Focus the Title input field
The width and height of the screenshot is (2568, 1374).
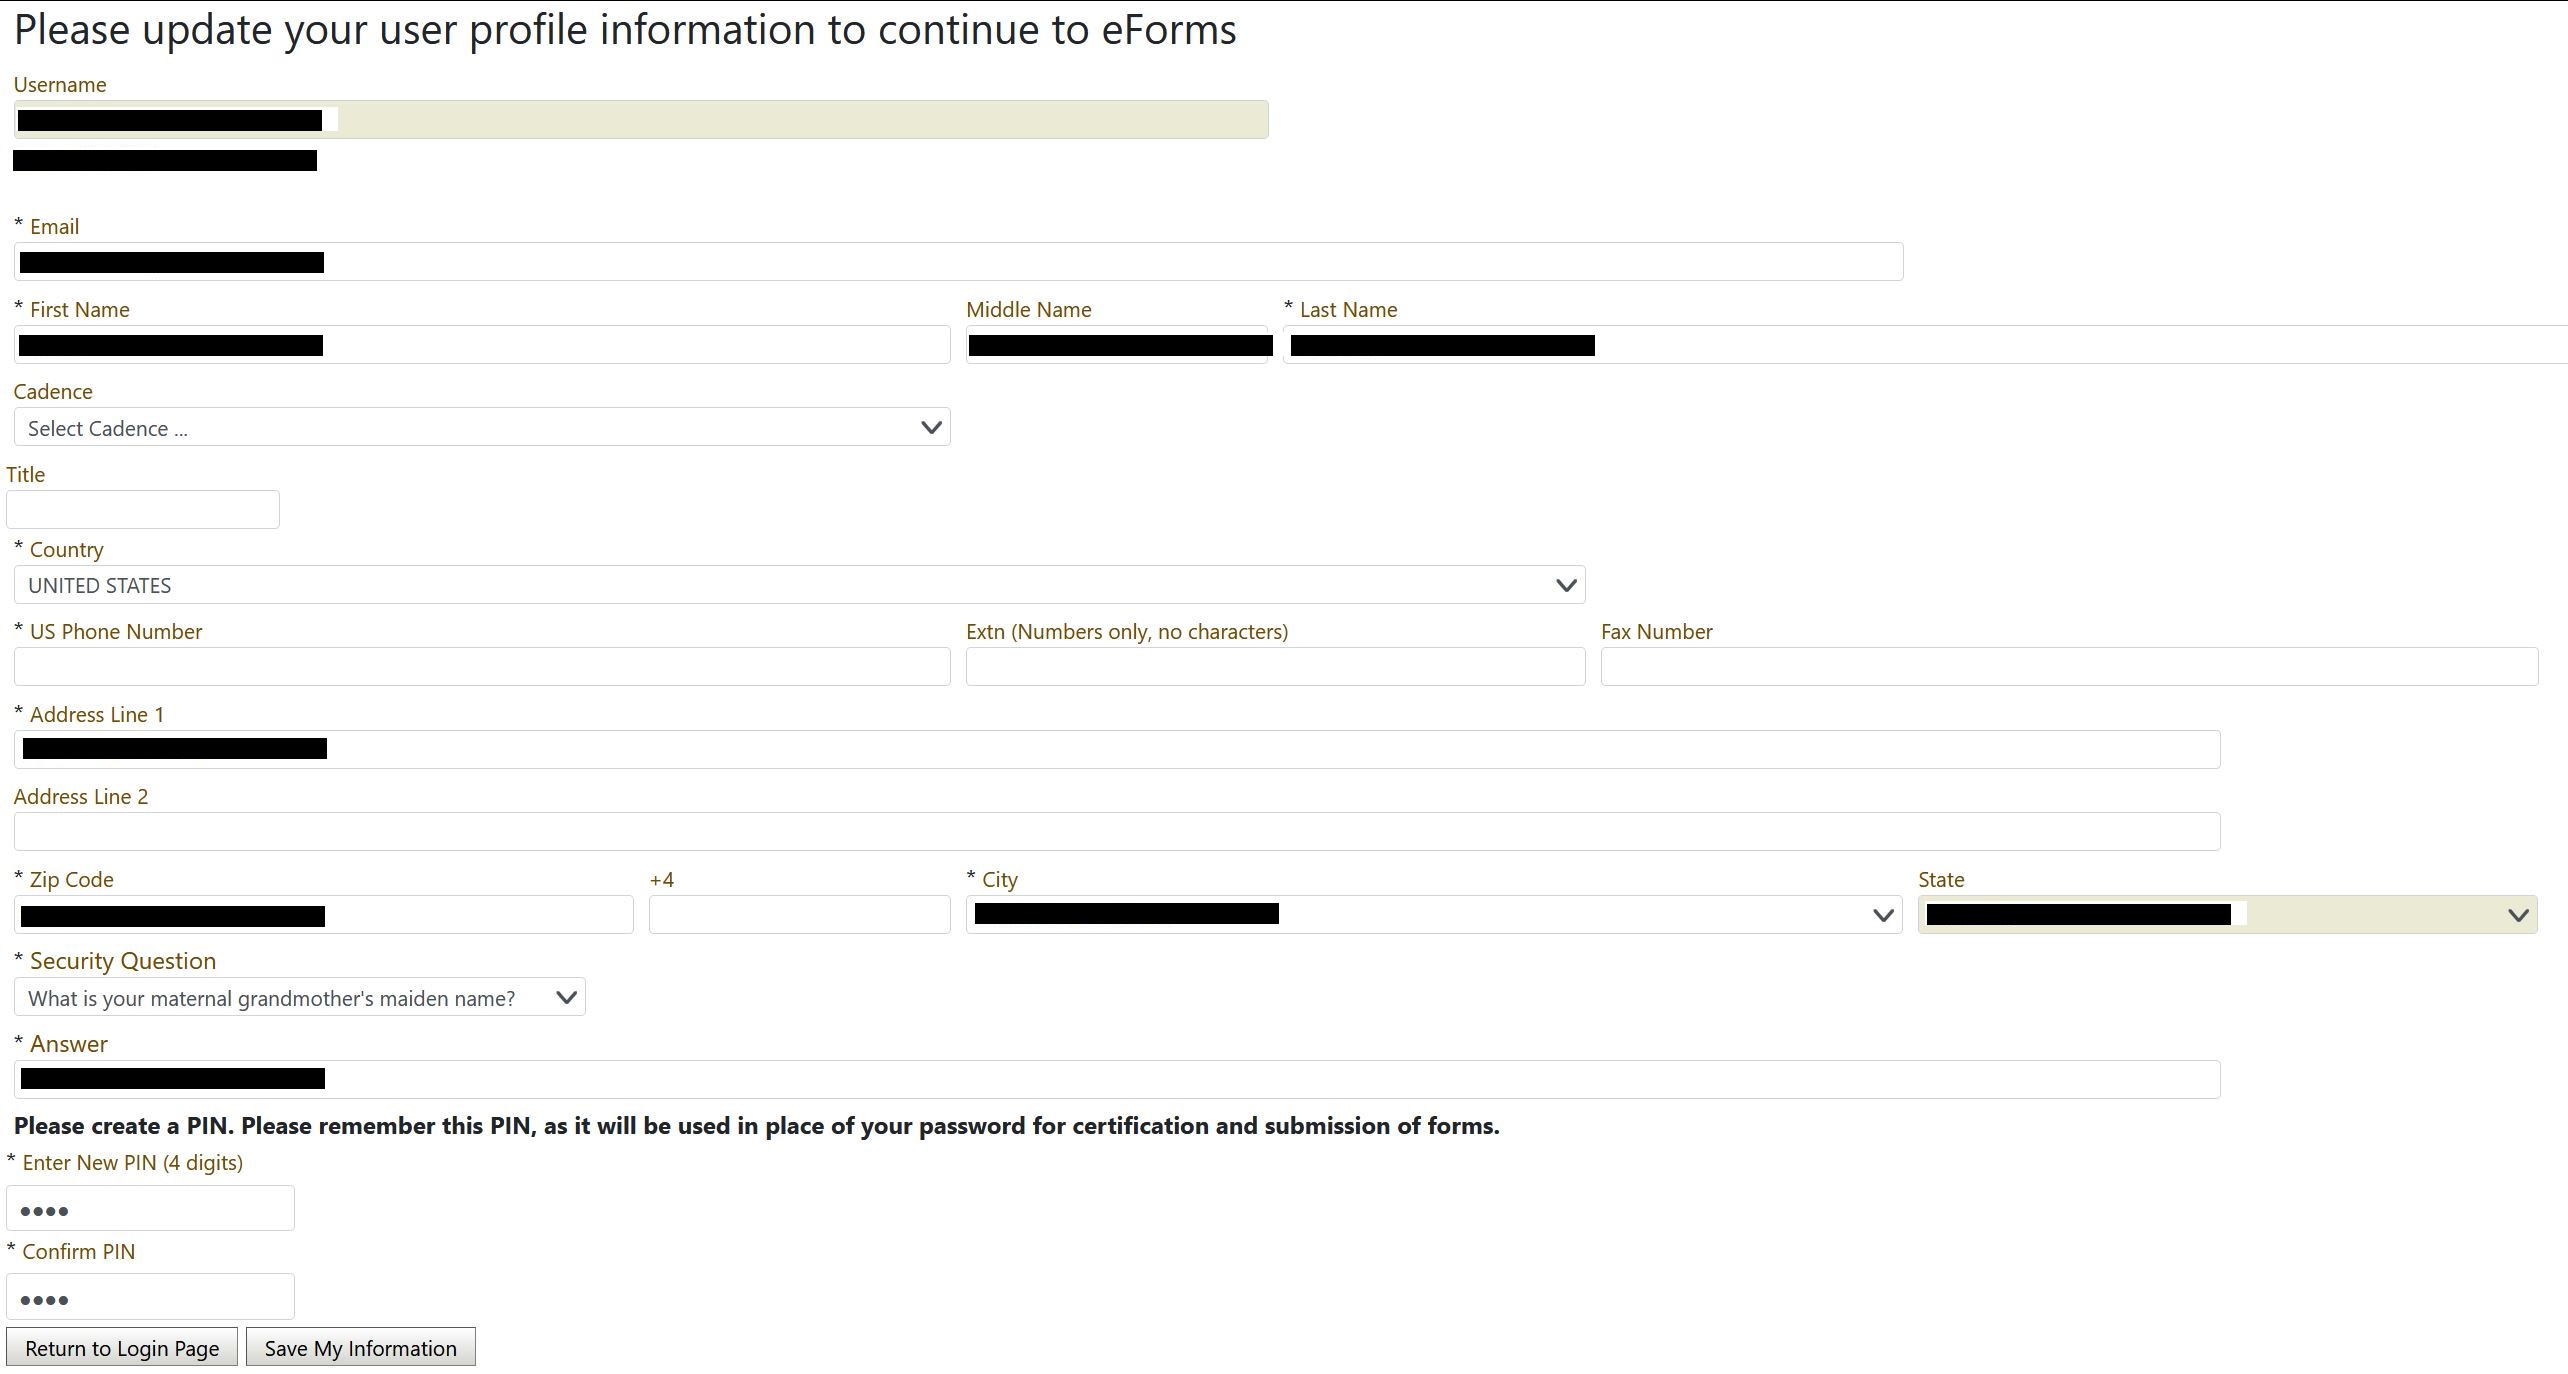pos(142,510)
